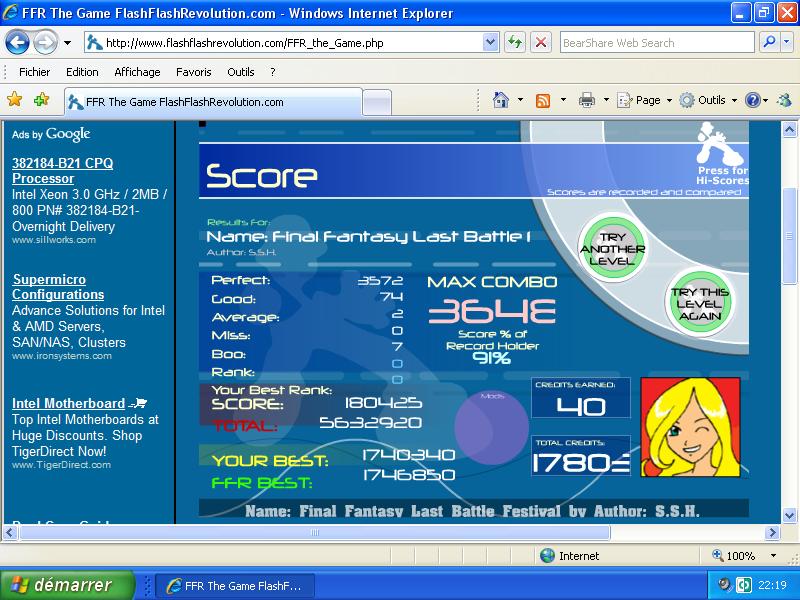Image resolution: width=800 pixels, height=600 pixels.
Task: Open the Favoris menu
Action: tap(193, 72)
